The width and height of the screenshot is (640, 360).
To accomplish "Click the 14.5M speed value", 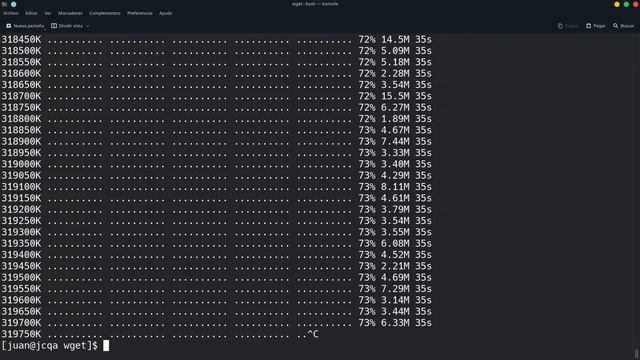I will (x=395, y=40).
